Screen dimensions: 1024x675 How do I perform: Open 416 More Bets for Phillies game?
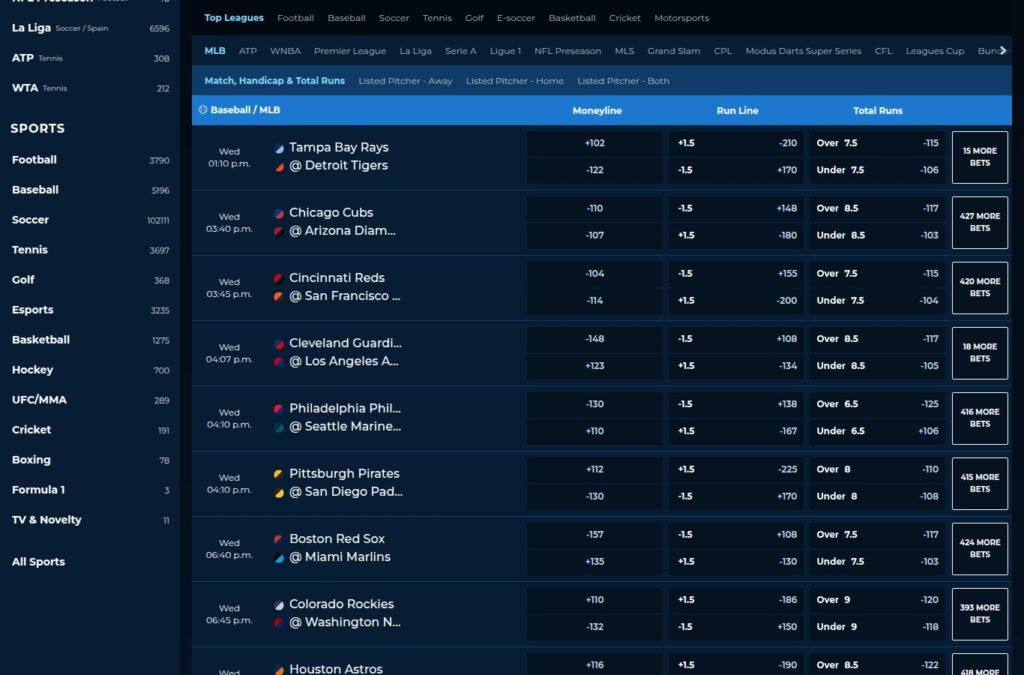[979, 418]
